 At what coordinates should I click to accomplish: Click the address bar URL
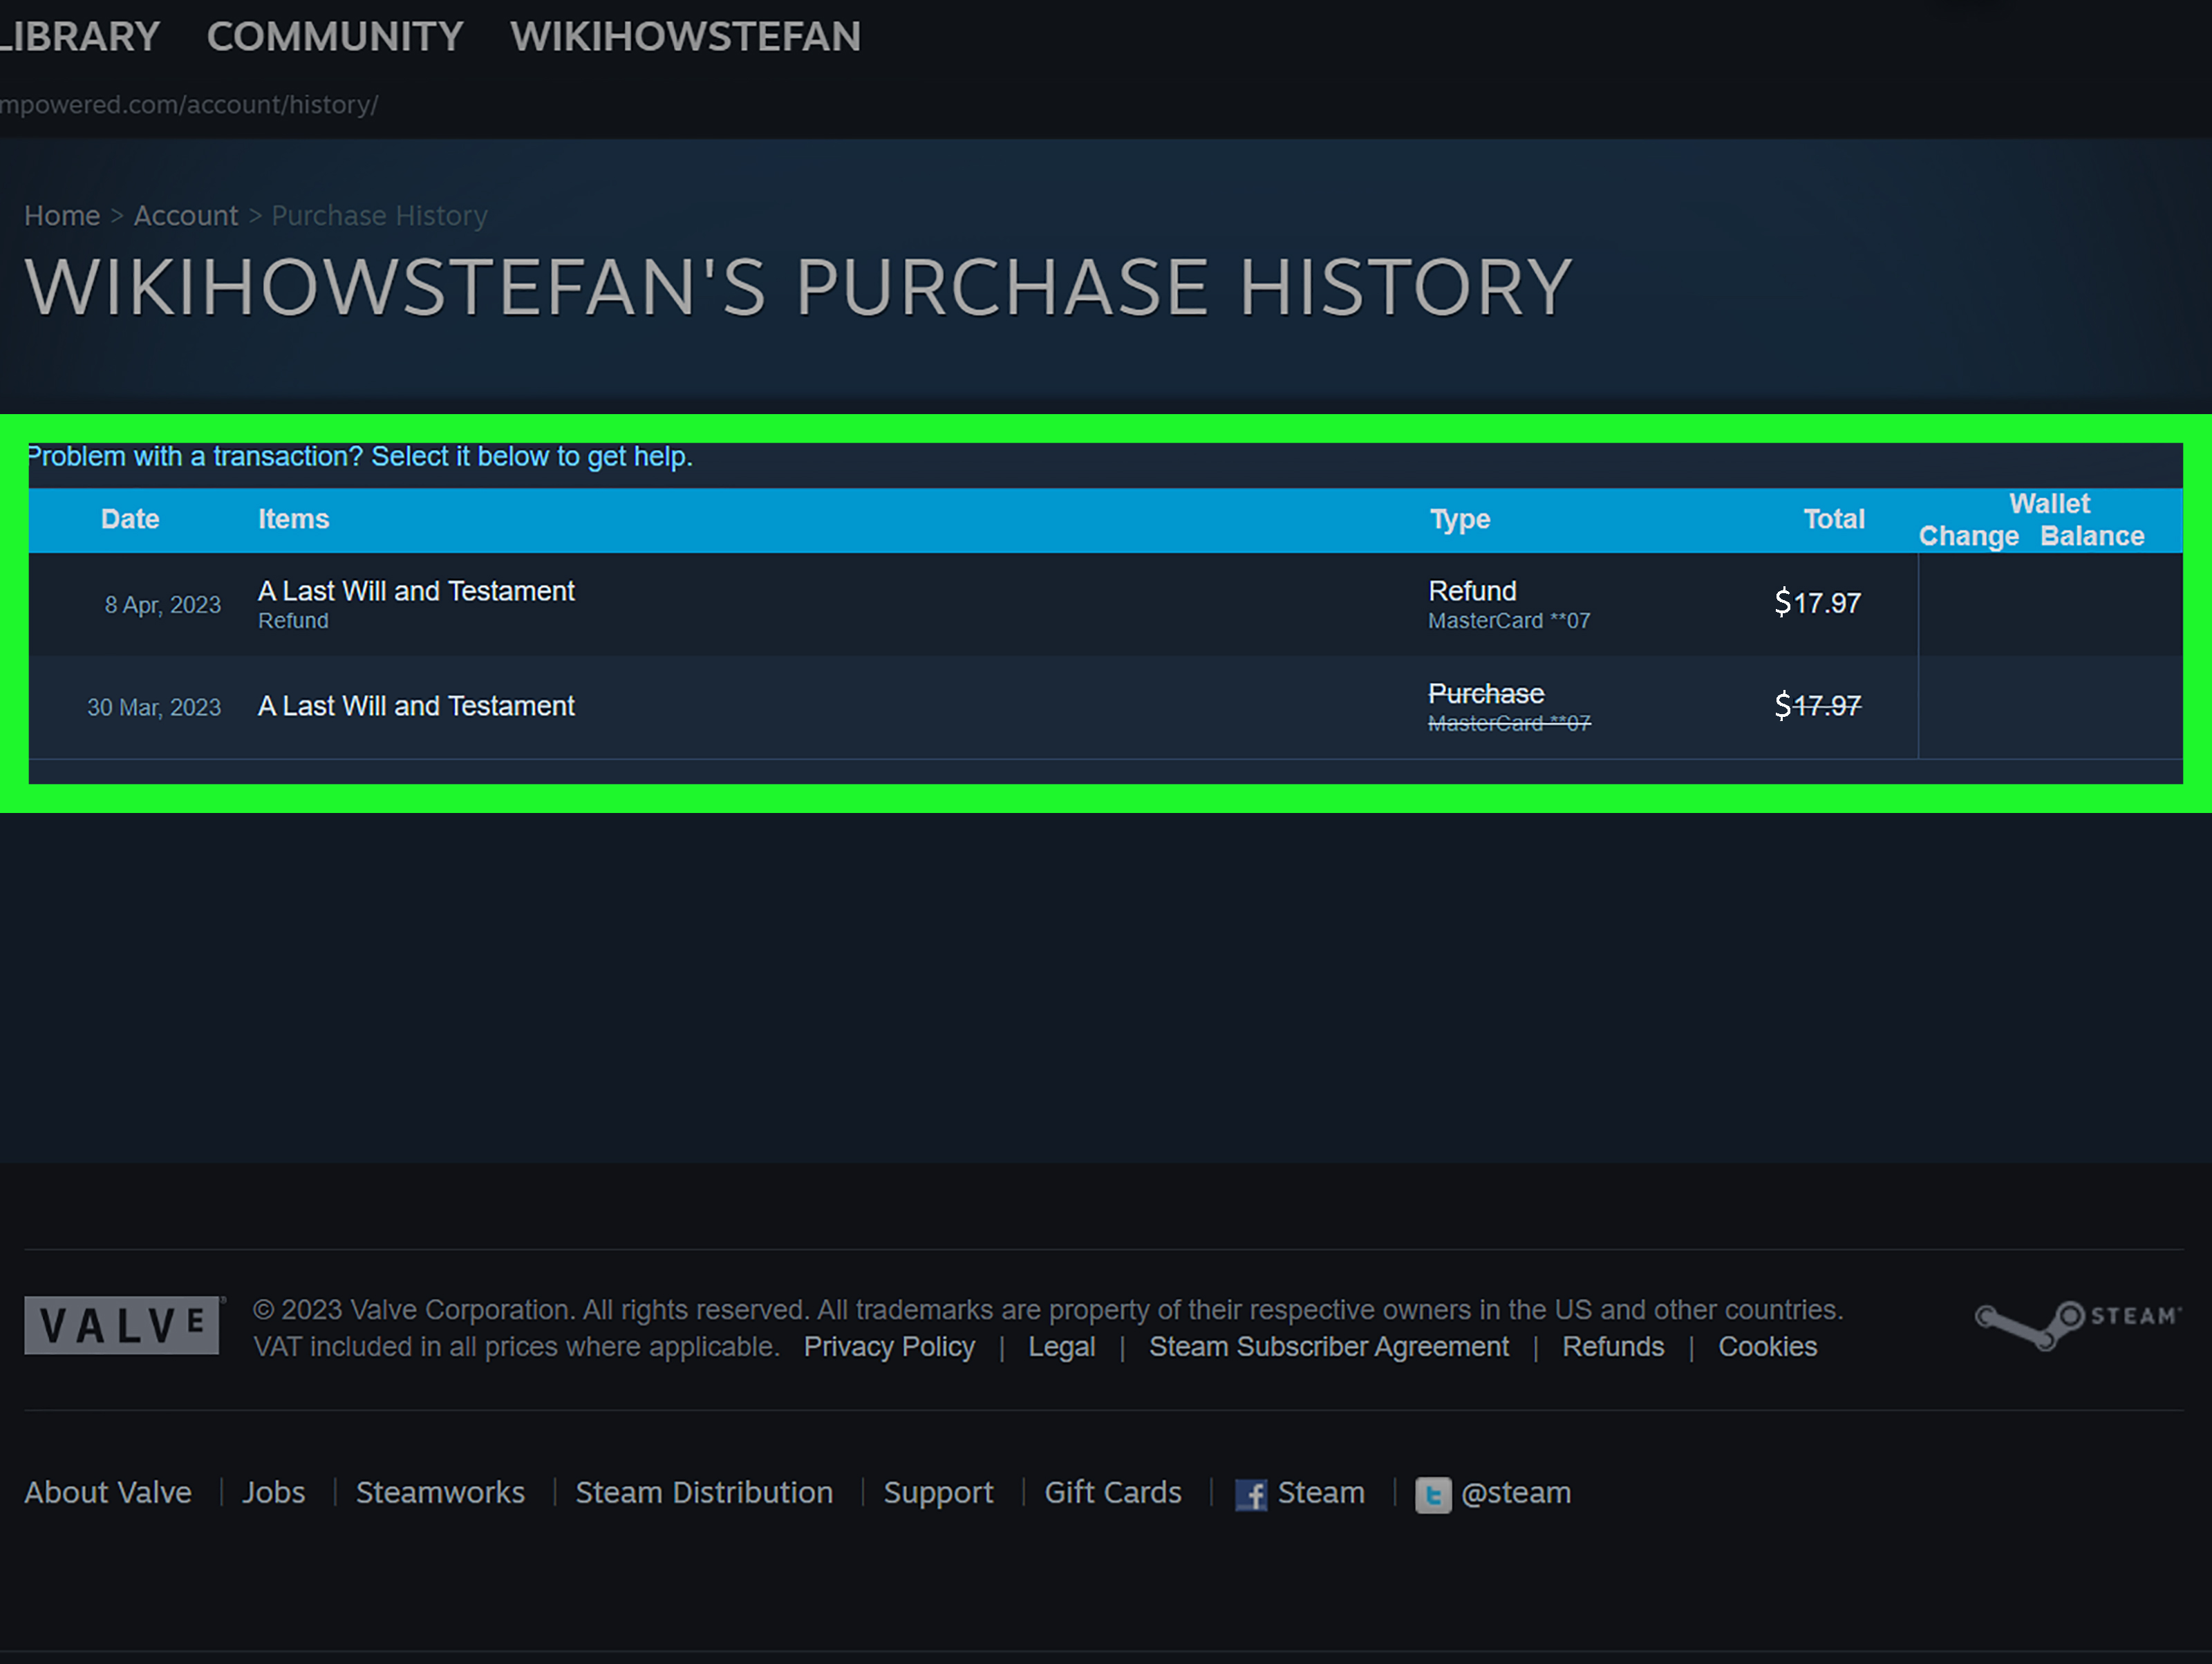pyautogui.click(x=190, y=104)
